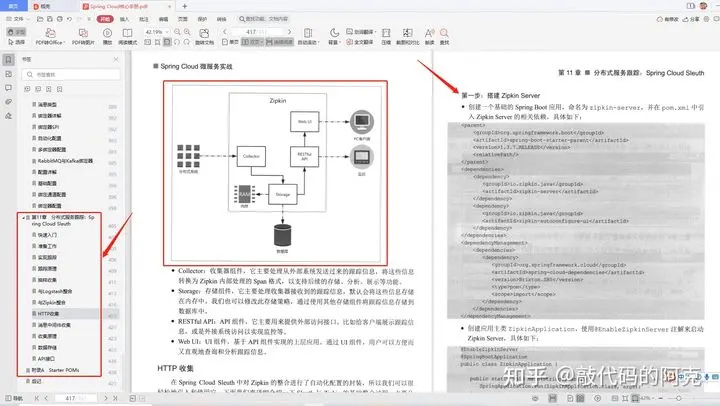The image size is (720, 406).
Task: Open the 旋转文档 rotate document tool
Action: click(204, 36)
